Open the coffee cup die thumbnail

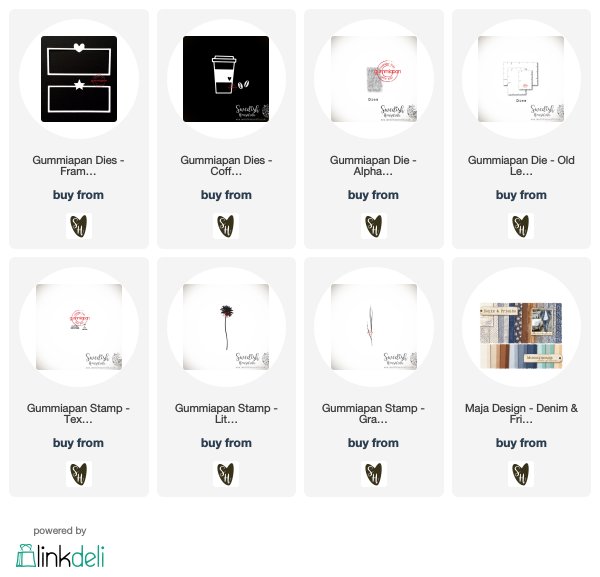coord(226,79)
